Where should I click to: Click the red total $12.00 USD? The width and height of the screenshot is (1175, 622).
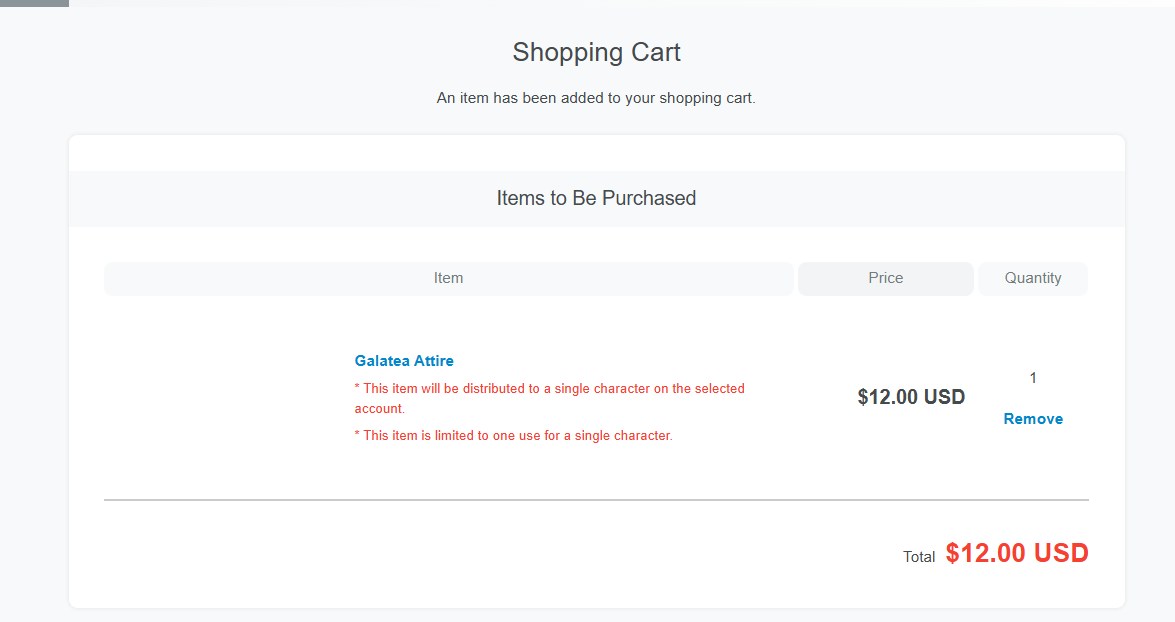pyautogui.click(x=1016, y=553)
